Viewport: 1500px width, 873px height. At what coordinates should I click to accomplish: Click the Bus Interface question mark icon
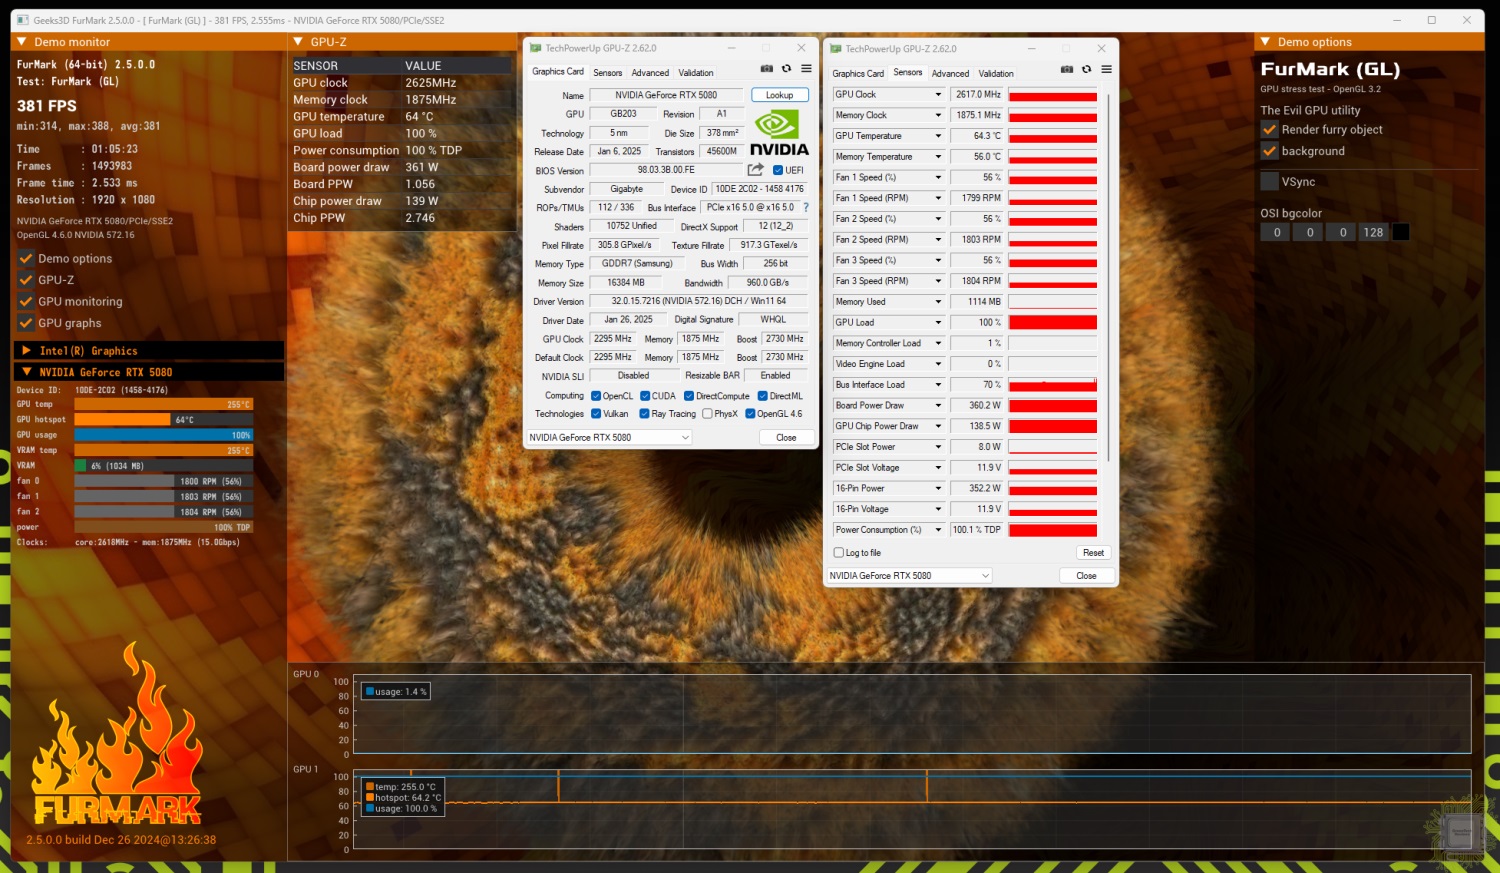(806, 208)
